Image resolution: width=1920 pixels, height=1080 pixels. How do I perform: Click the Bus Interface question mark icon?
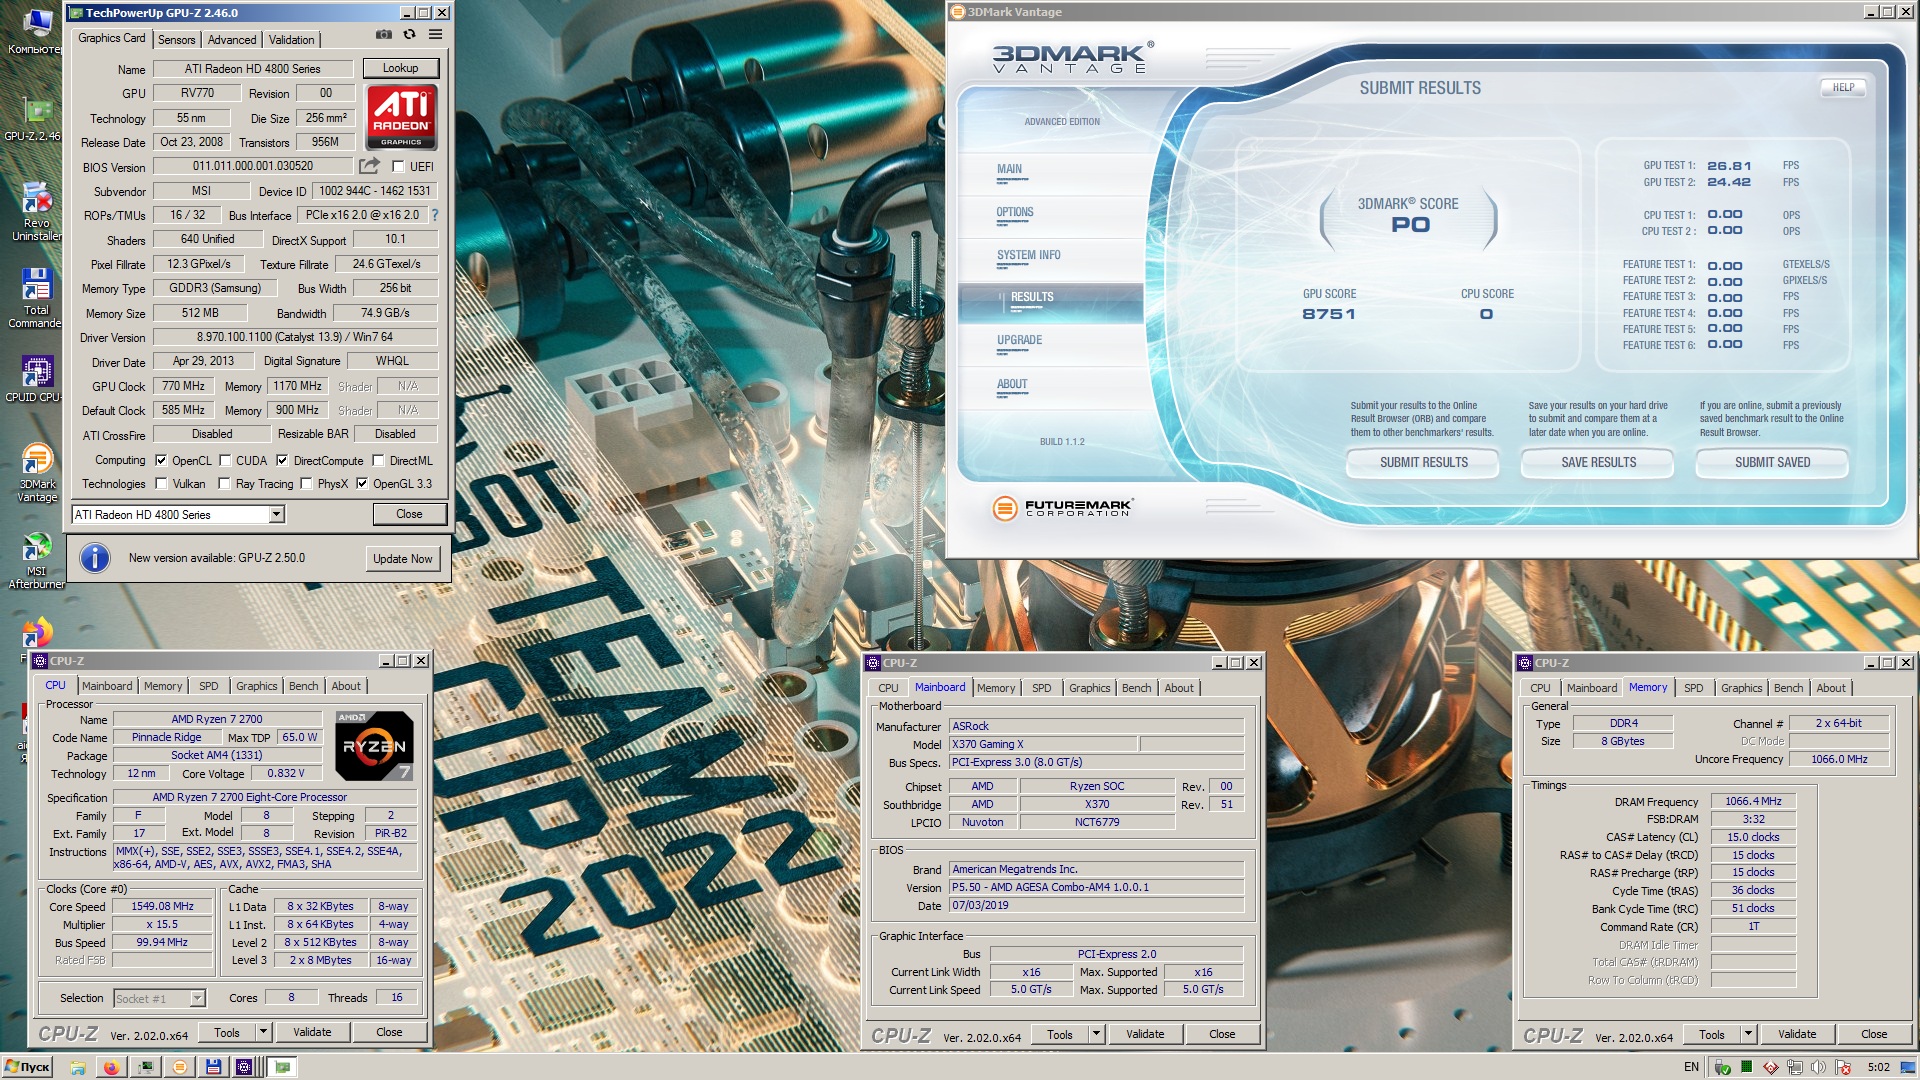(434, 215)
